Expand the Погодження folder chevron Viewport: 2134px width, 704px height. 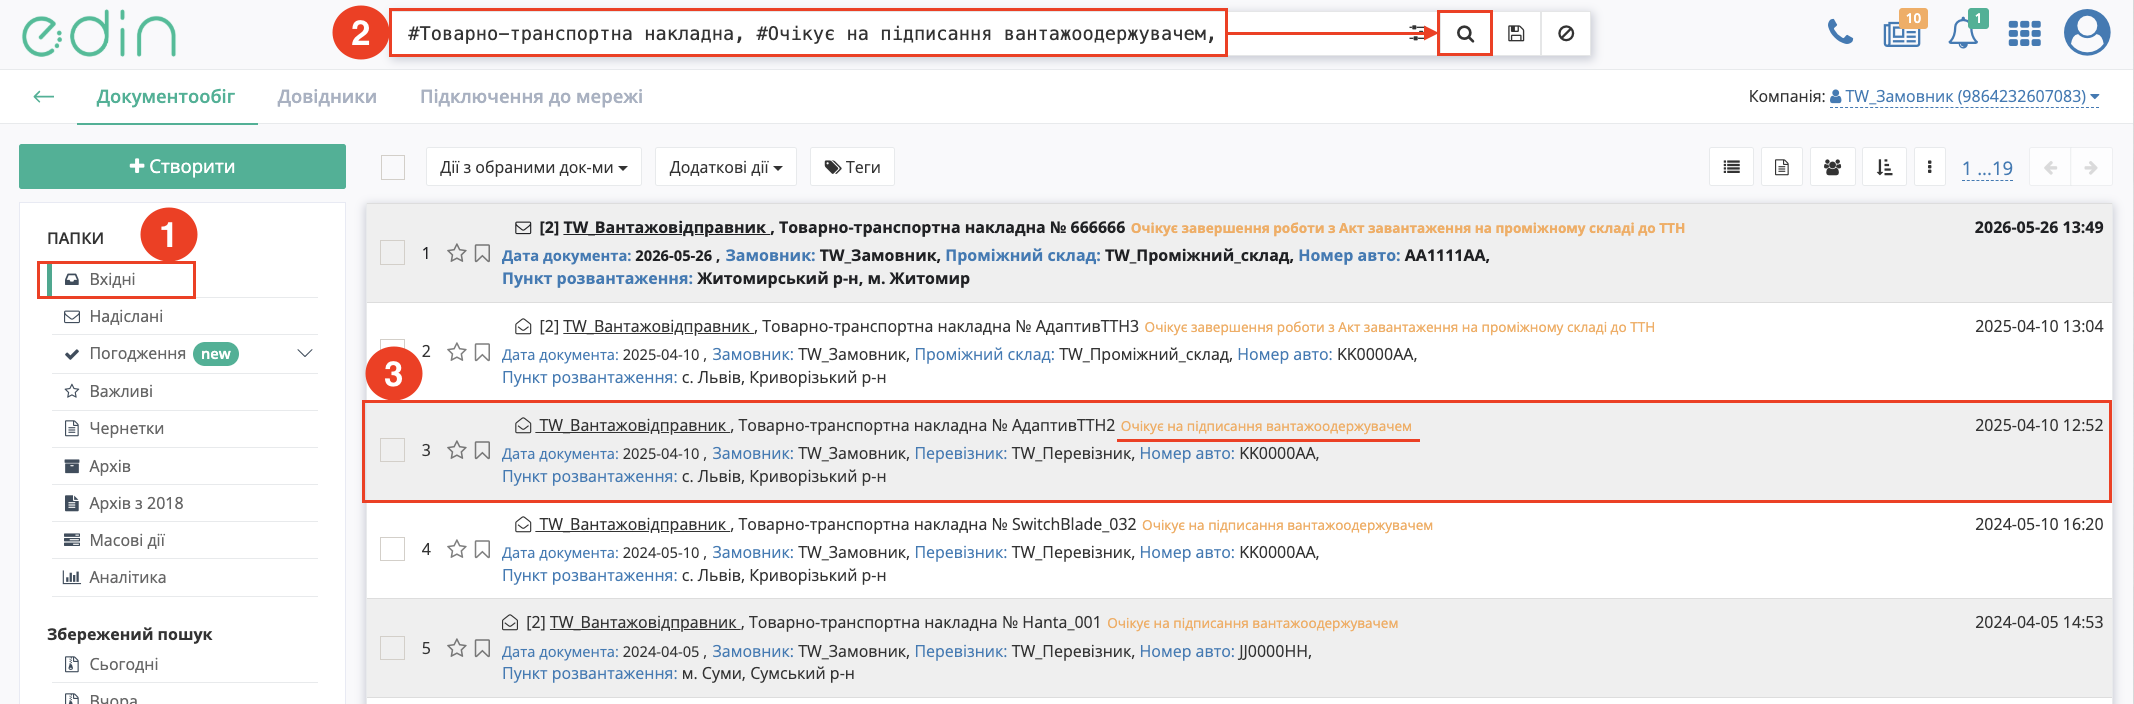[305, 353]
